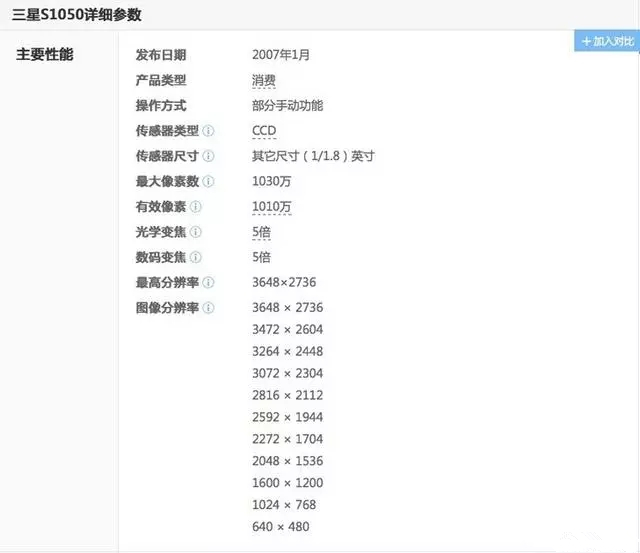The width and height of the screenshot is (640, 553).
Task: Select the 传感器类型 label text
Action: (167, 131)
